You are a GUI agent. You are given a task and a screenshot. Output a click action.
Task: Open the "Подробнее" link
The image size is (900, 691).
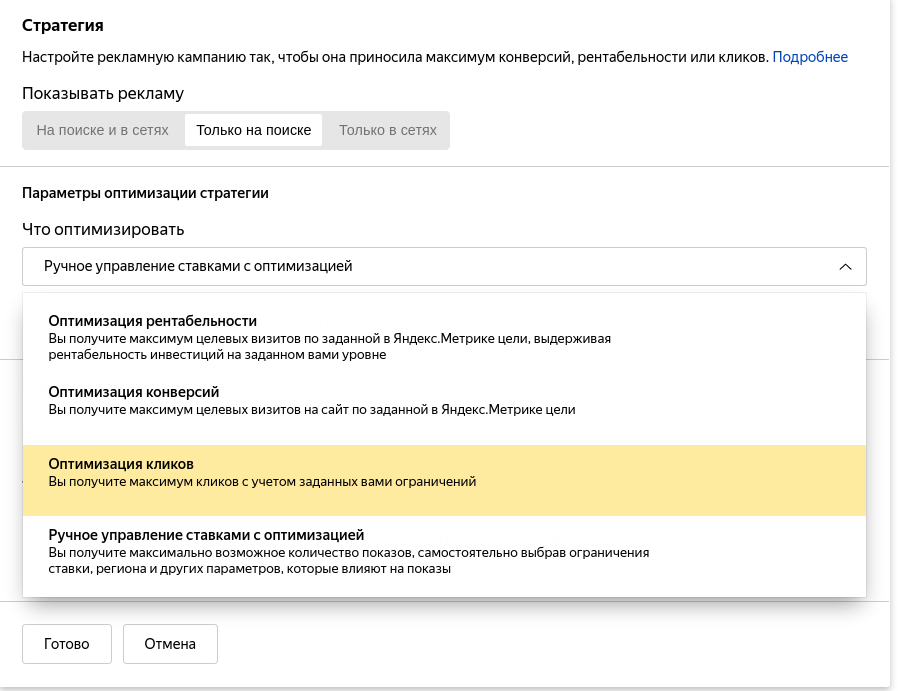tap(812, 57)
